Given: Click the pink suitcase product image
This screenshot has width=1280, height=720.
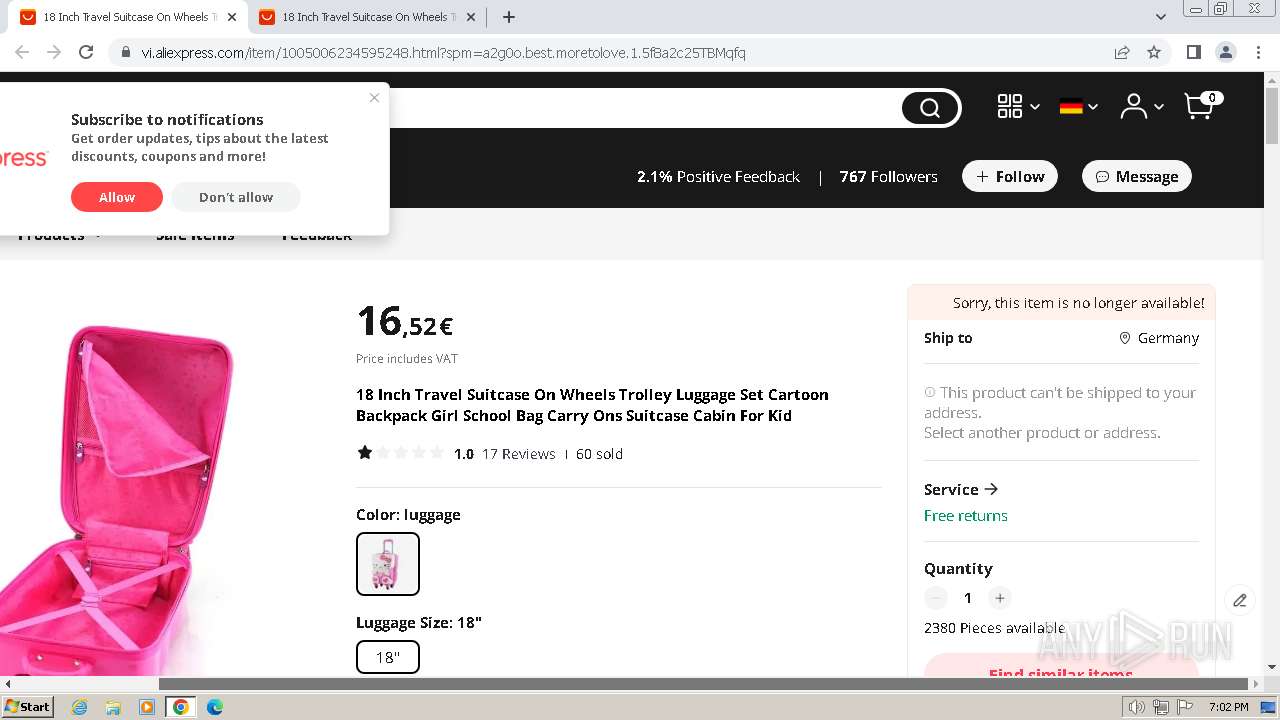Looking at the screenshot, I should [x=117, y=500].
